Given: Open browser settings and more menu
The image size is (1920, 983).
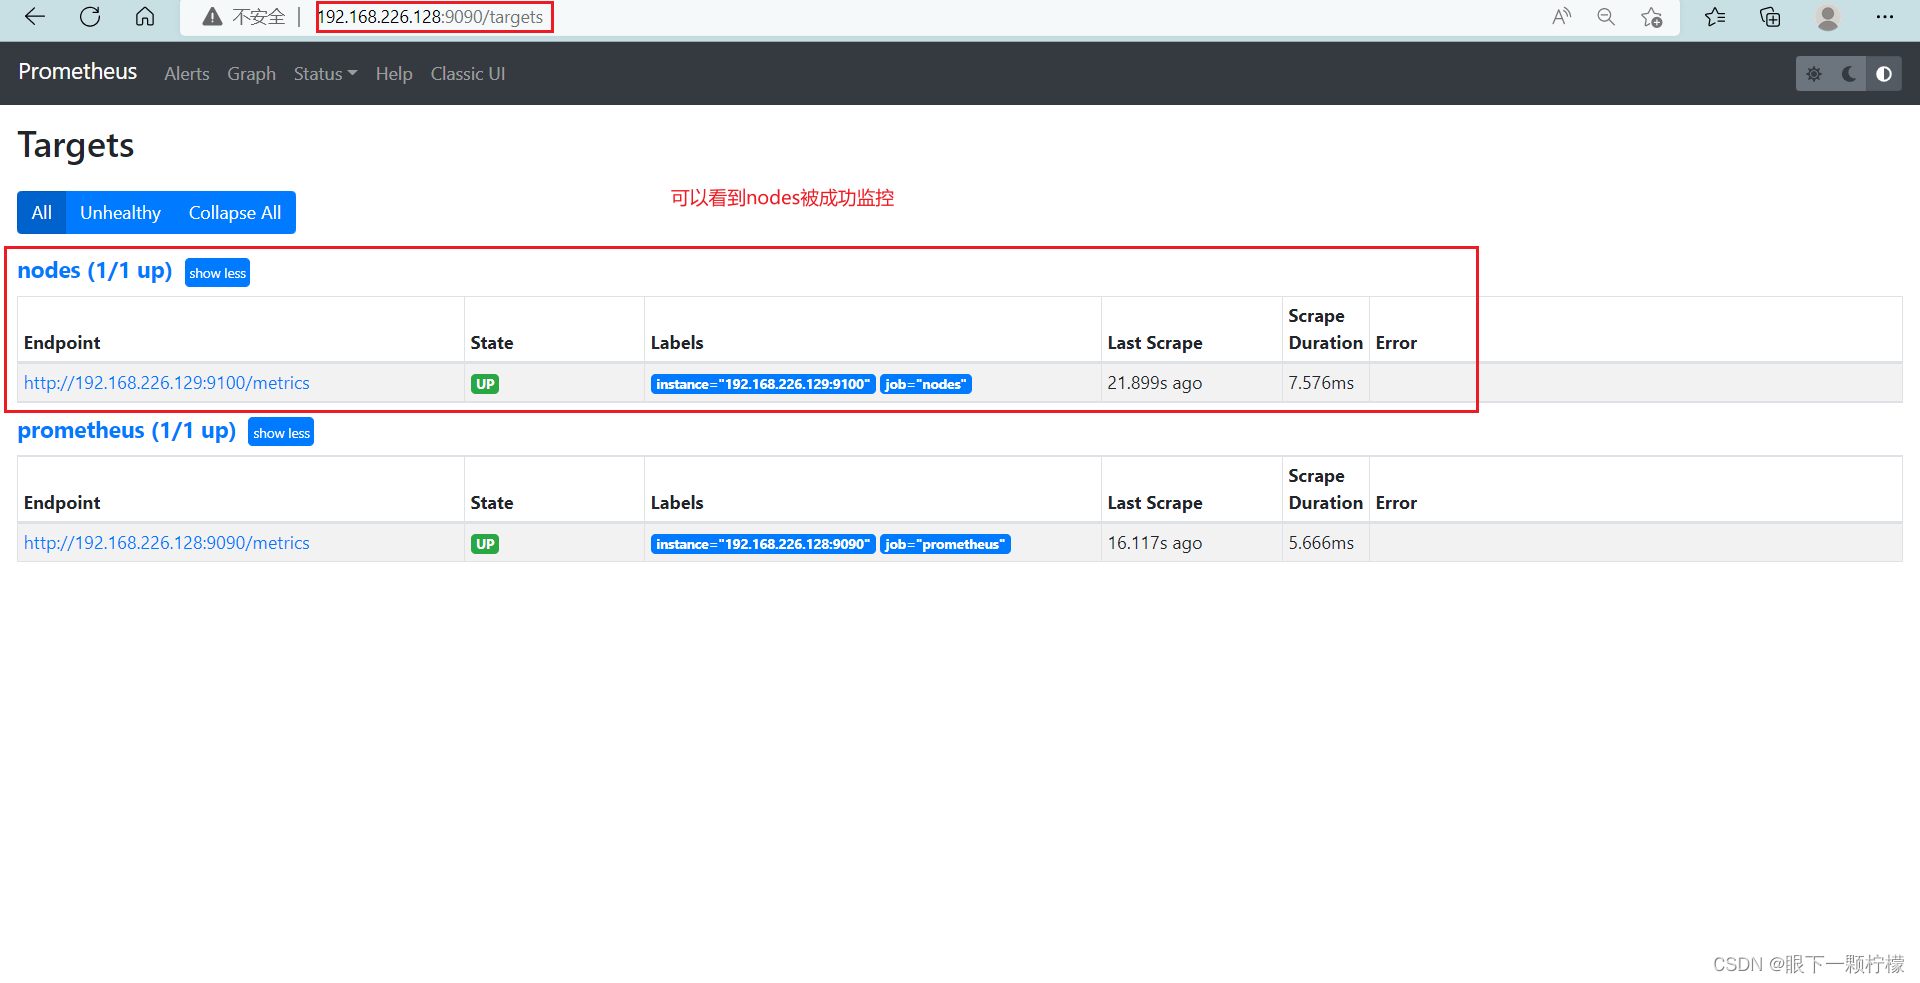Looking at the screenshot, I should click(x=1885, y=17).
